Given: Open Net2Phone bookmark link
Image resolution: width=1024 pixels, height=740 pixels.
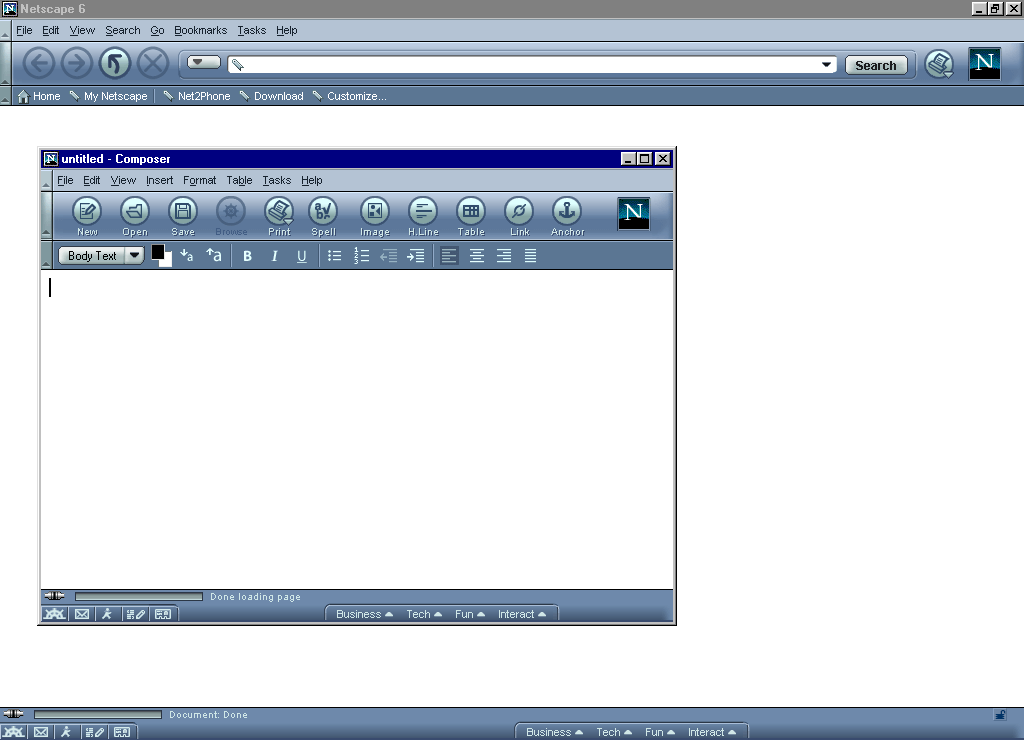Looking at the screenshot, I should click(197, 96).
